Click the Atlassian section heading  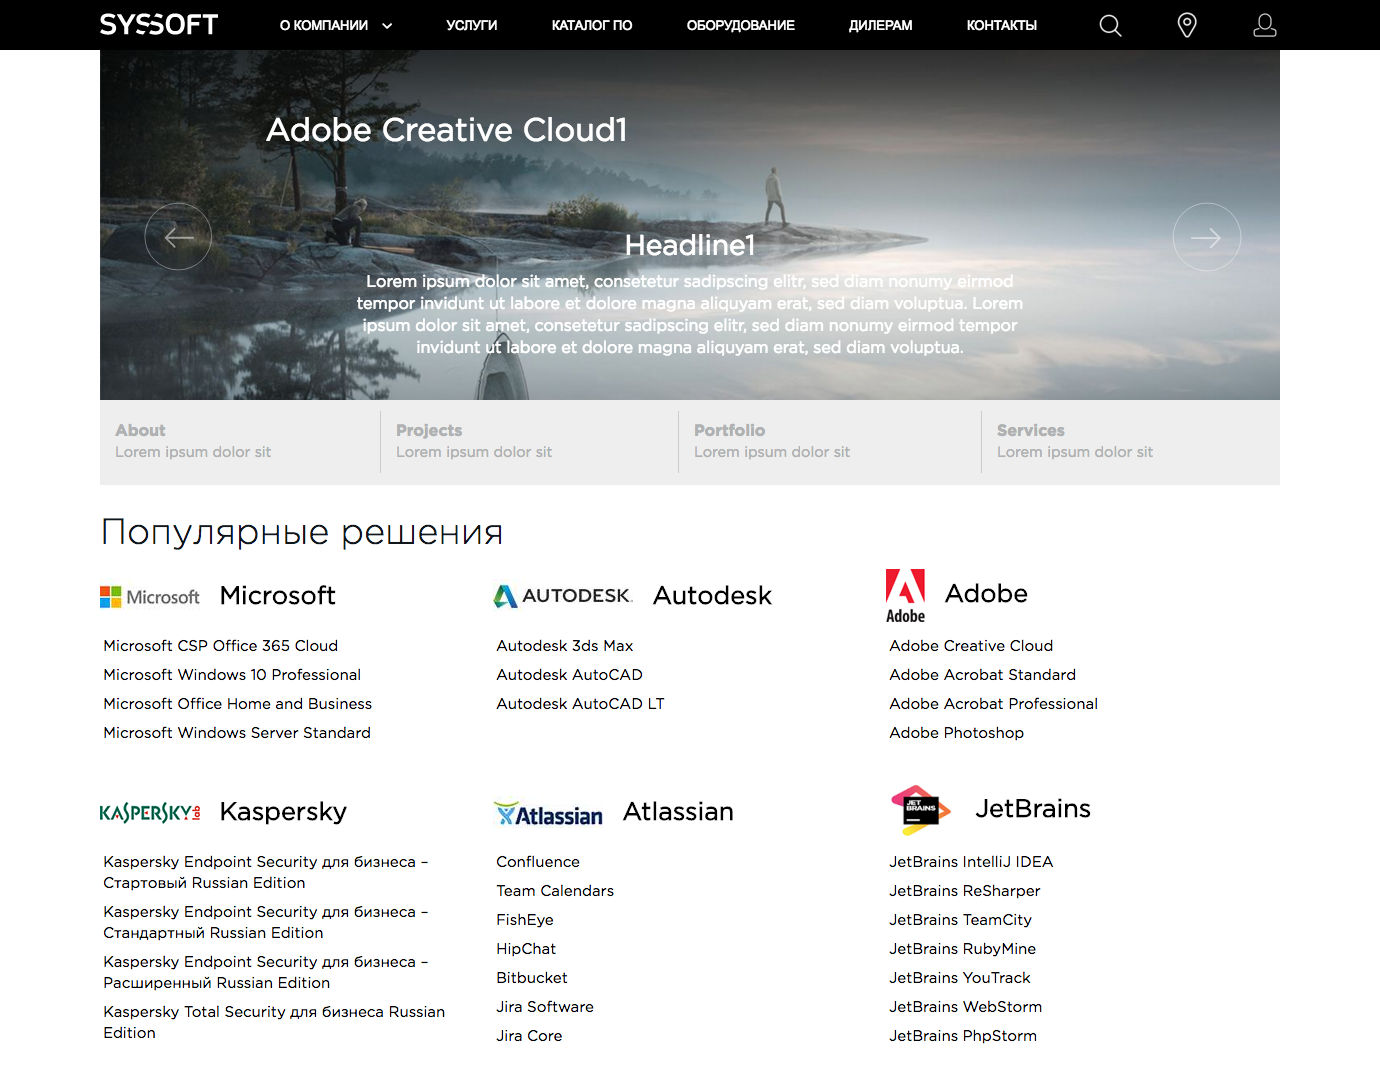(678, 812)
